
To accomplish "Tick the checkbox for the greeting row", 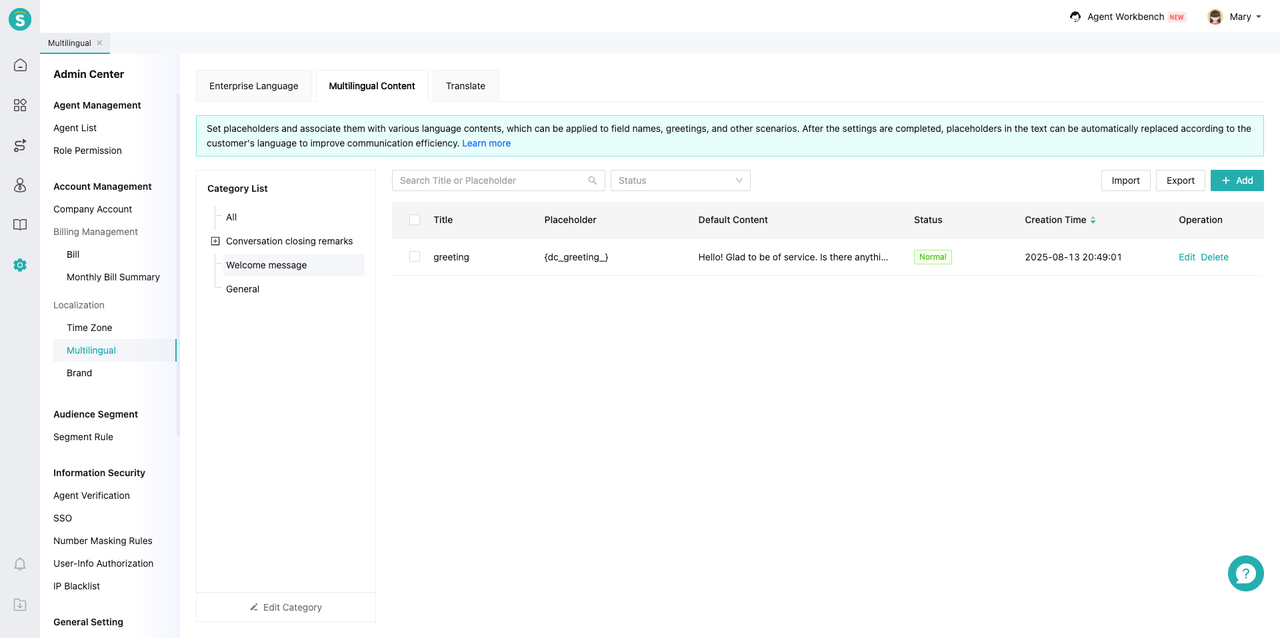I will click(x=415, y=257).
